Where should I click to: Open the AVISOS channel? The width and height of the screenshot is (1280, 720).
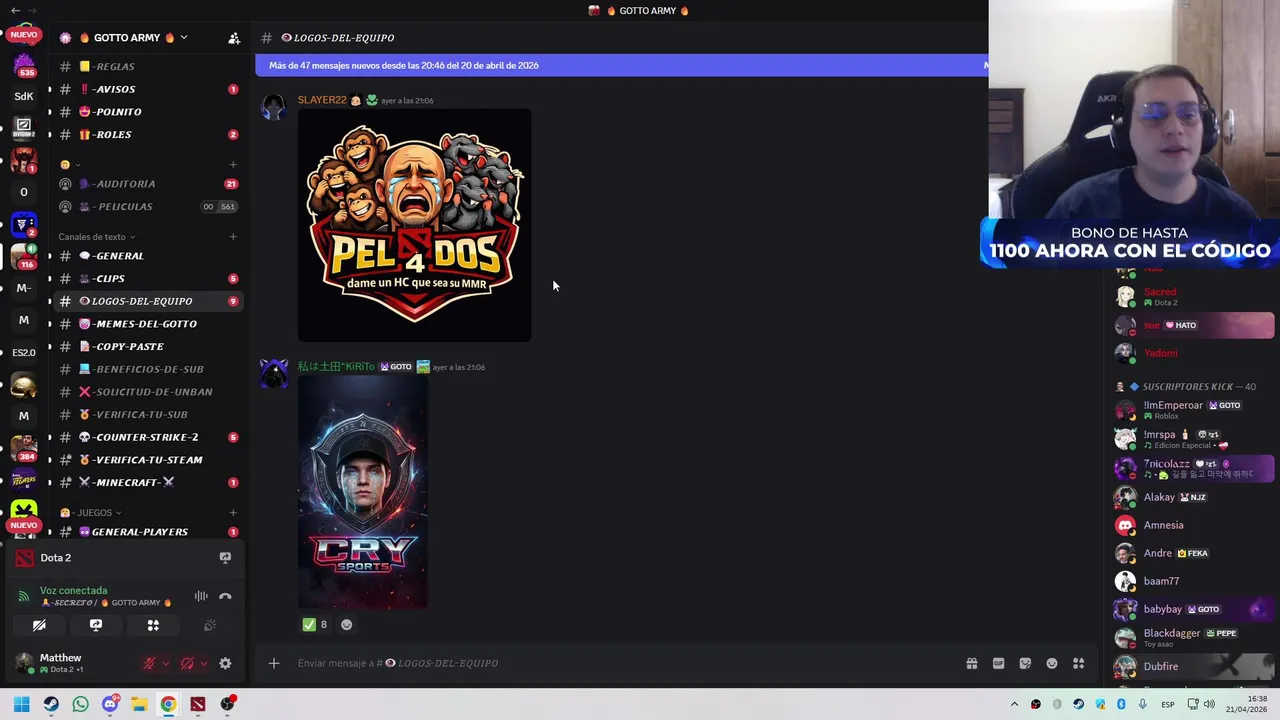[148, 89]
